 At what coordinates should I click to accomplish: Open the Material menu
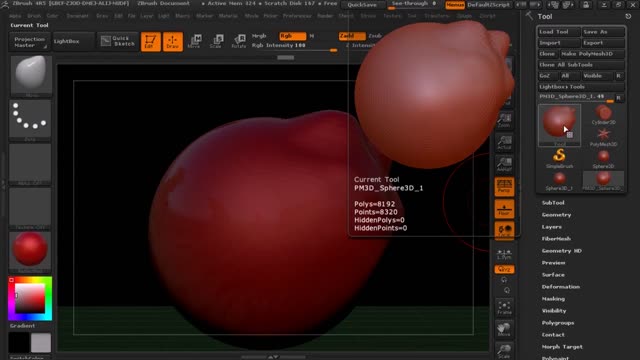point(228,16)
